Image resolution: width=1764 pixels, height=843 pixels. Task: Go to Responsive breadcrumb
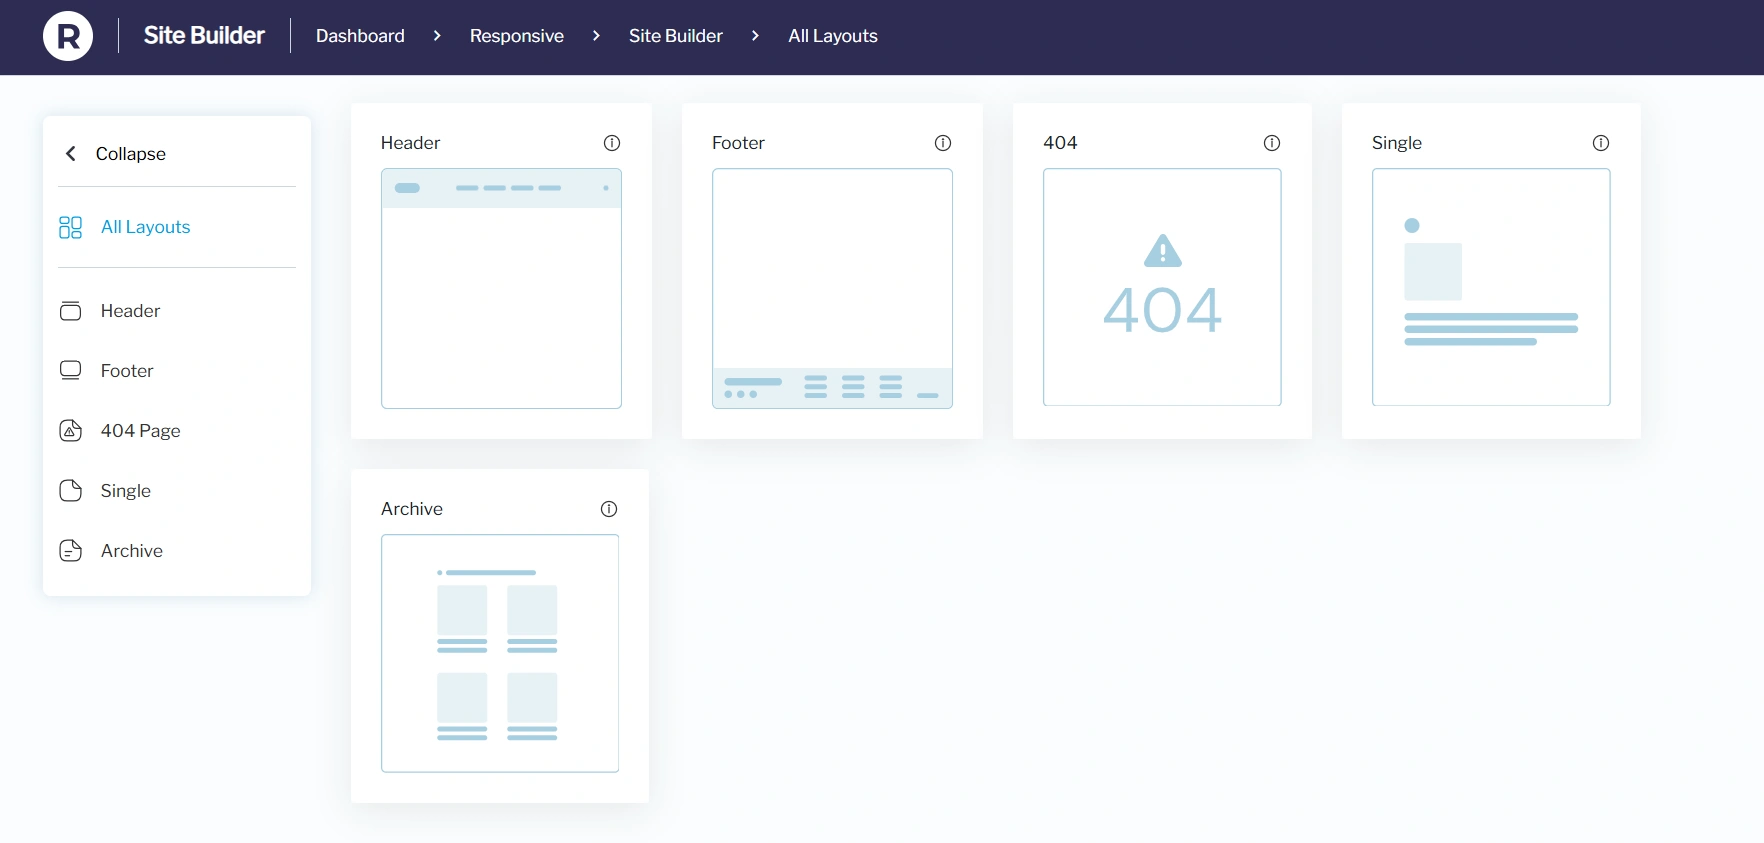click(x=517, y=36)
